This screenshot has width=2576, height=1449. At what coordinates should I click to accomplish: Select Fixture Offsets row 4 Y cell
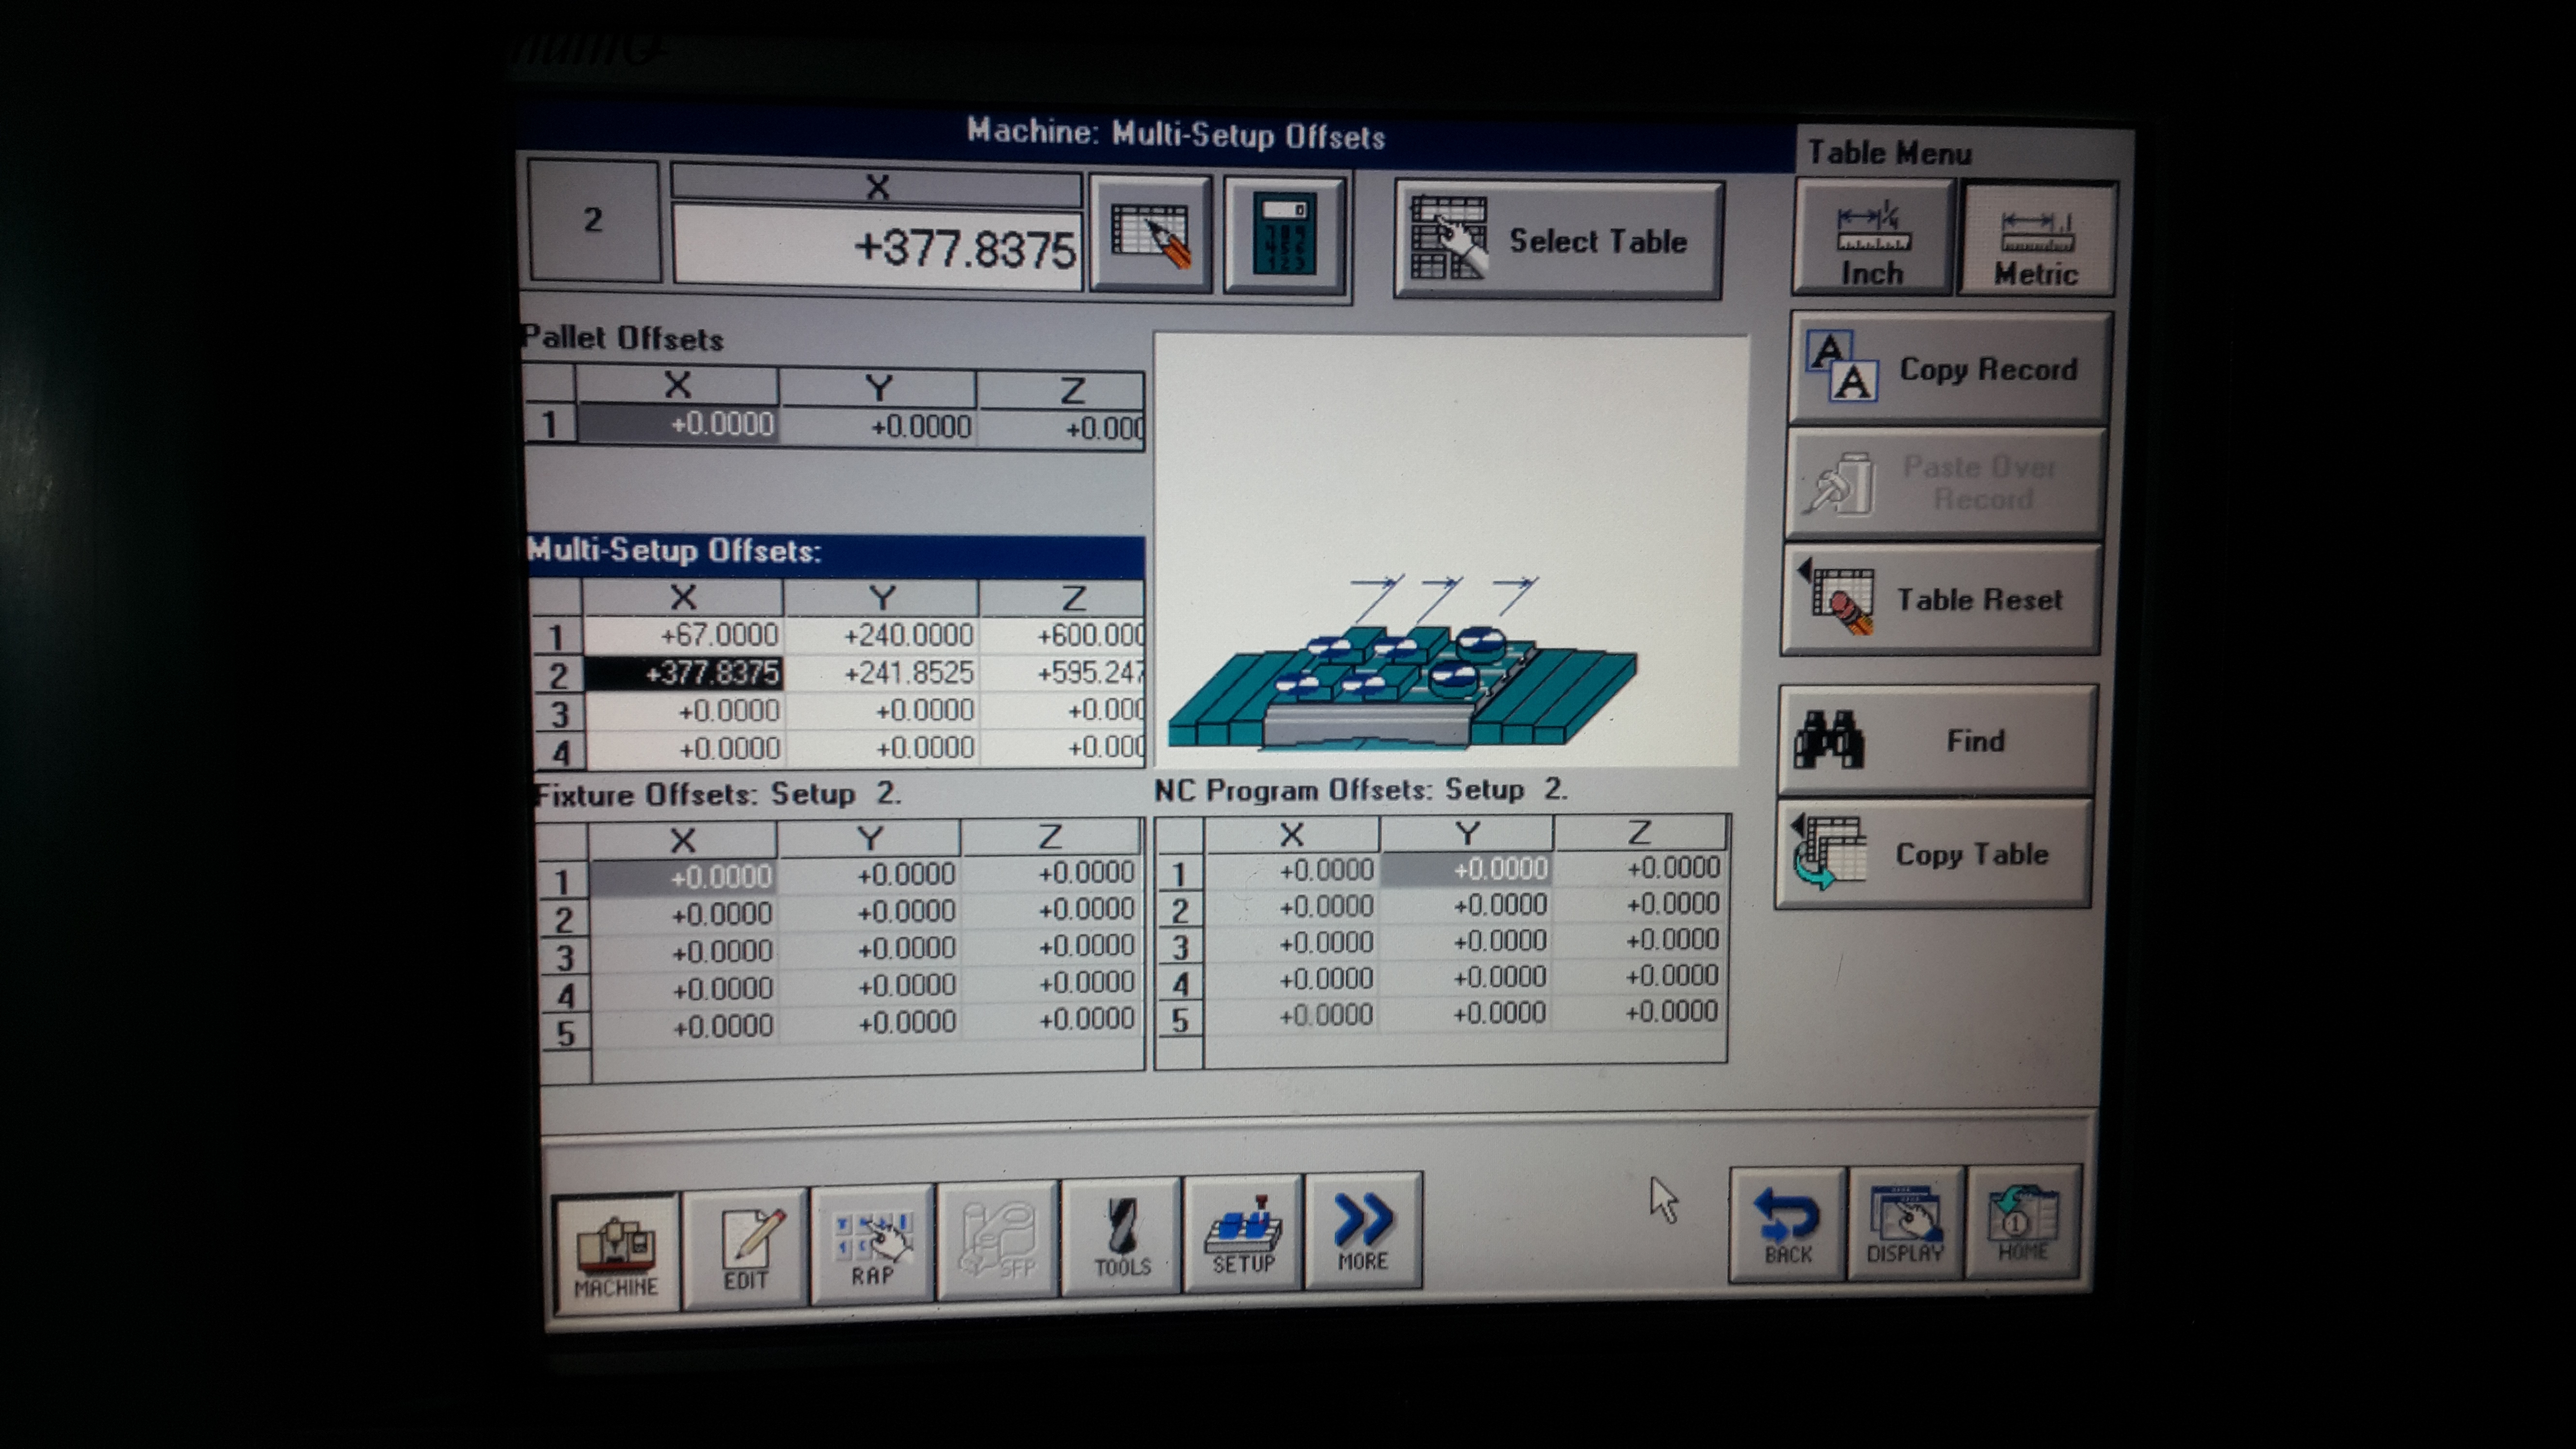pos(870,986)
